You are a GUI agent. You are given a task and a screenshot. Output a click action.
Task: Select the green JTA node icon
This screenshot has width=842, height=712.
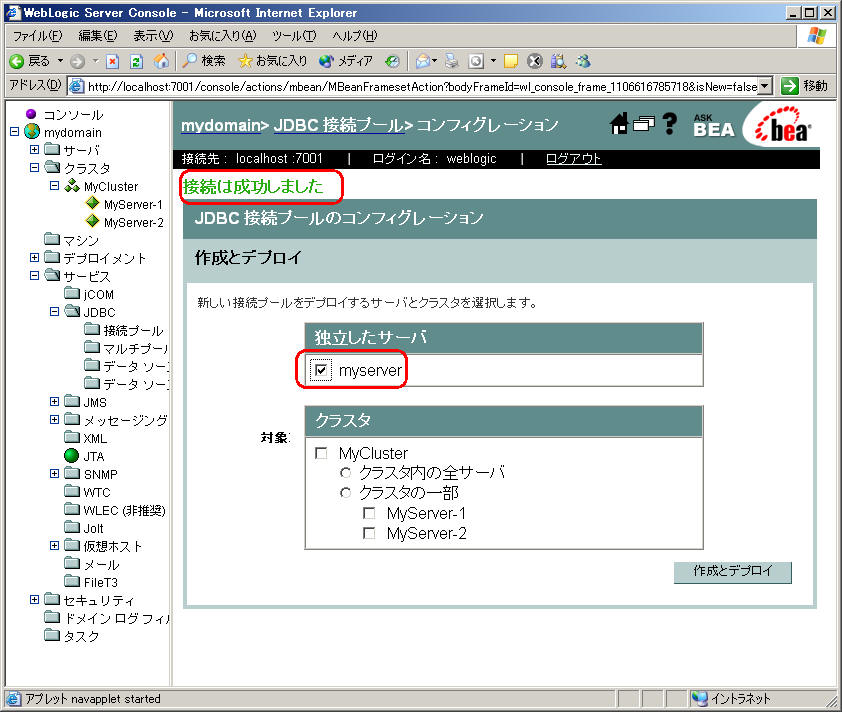point(71,456)
